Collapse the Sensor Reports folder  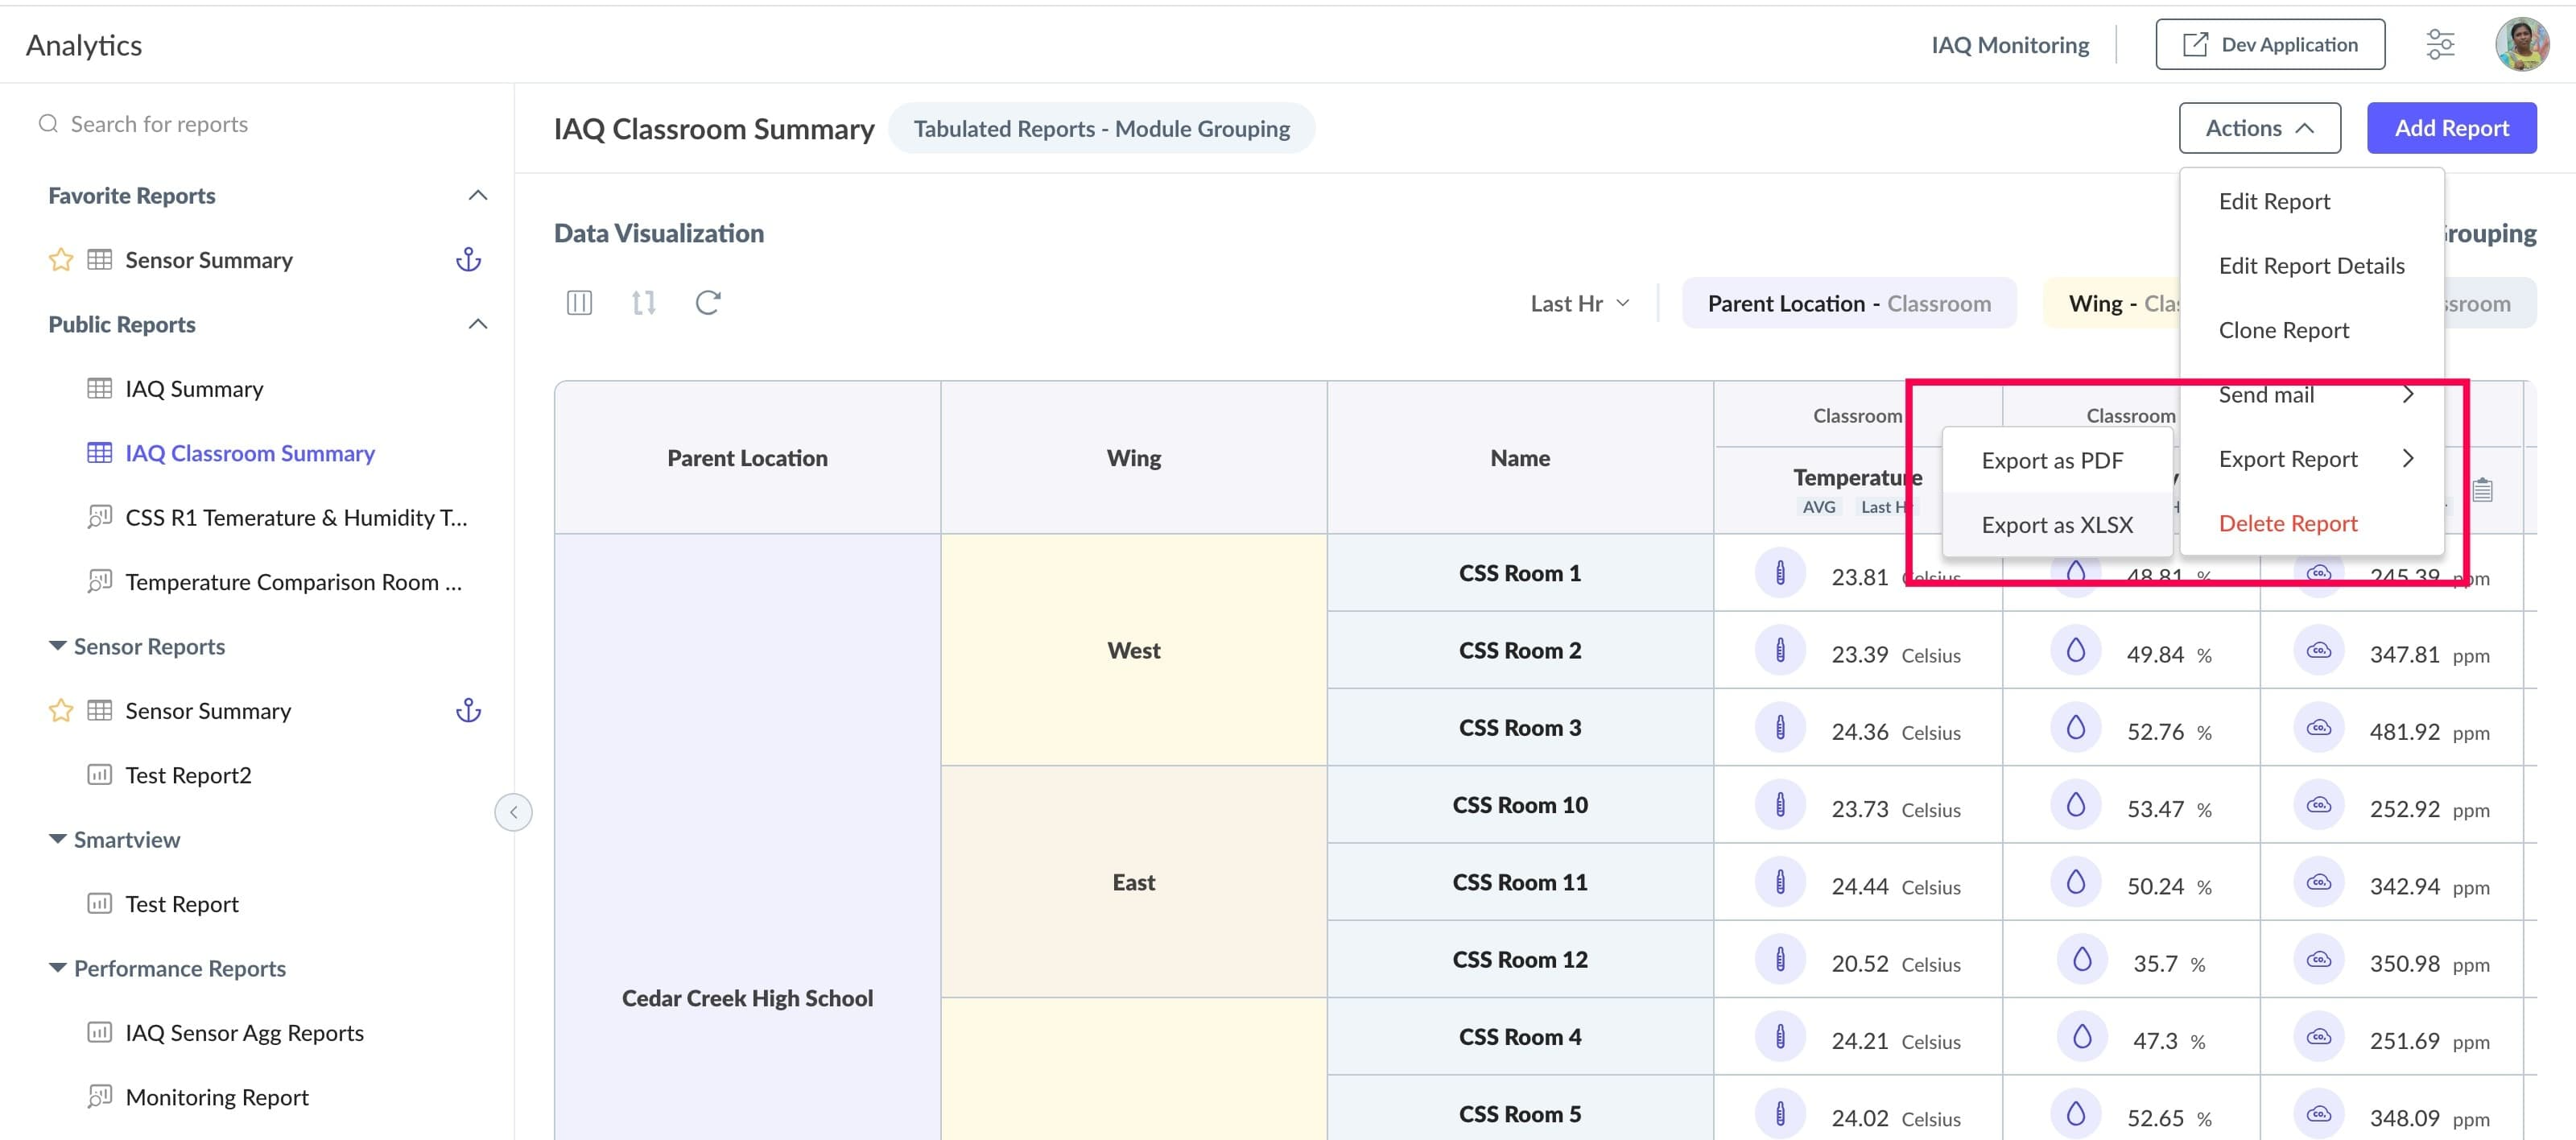pos(58,646)
